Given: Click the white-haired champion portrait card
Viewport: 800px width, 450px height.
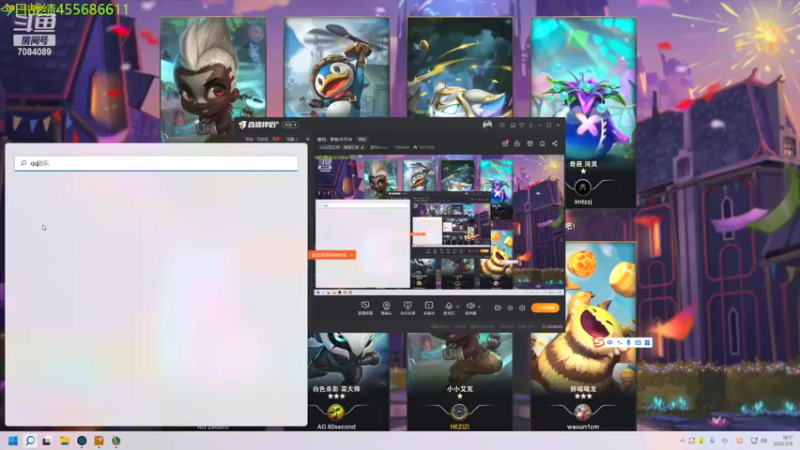Looking at the screenshot, I should click(x=213, y=79).
